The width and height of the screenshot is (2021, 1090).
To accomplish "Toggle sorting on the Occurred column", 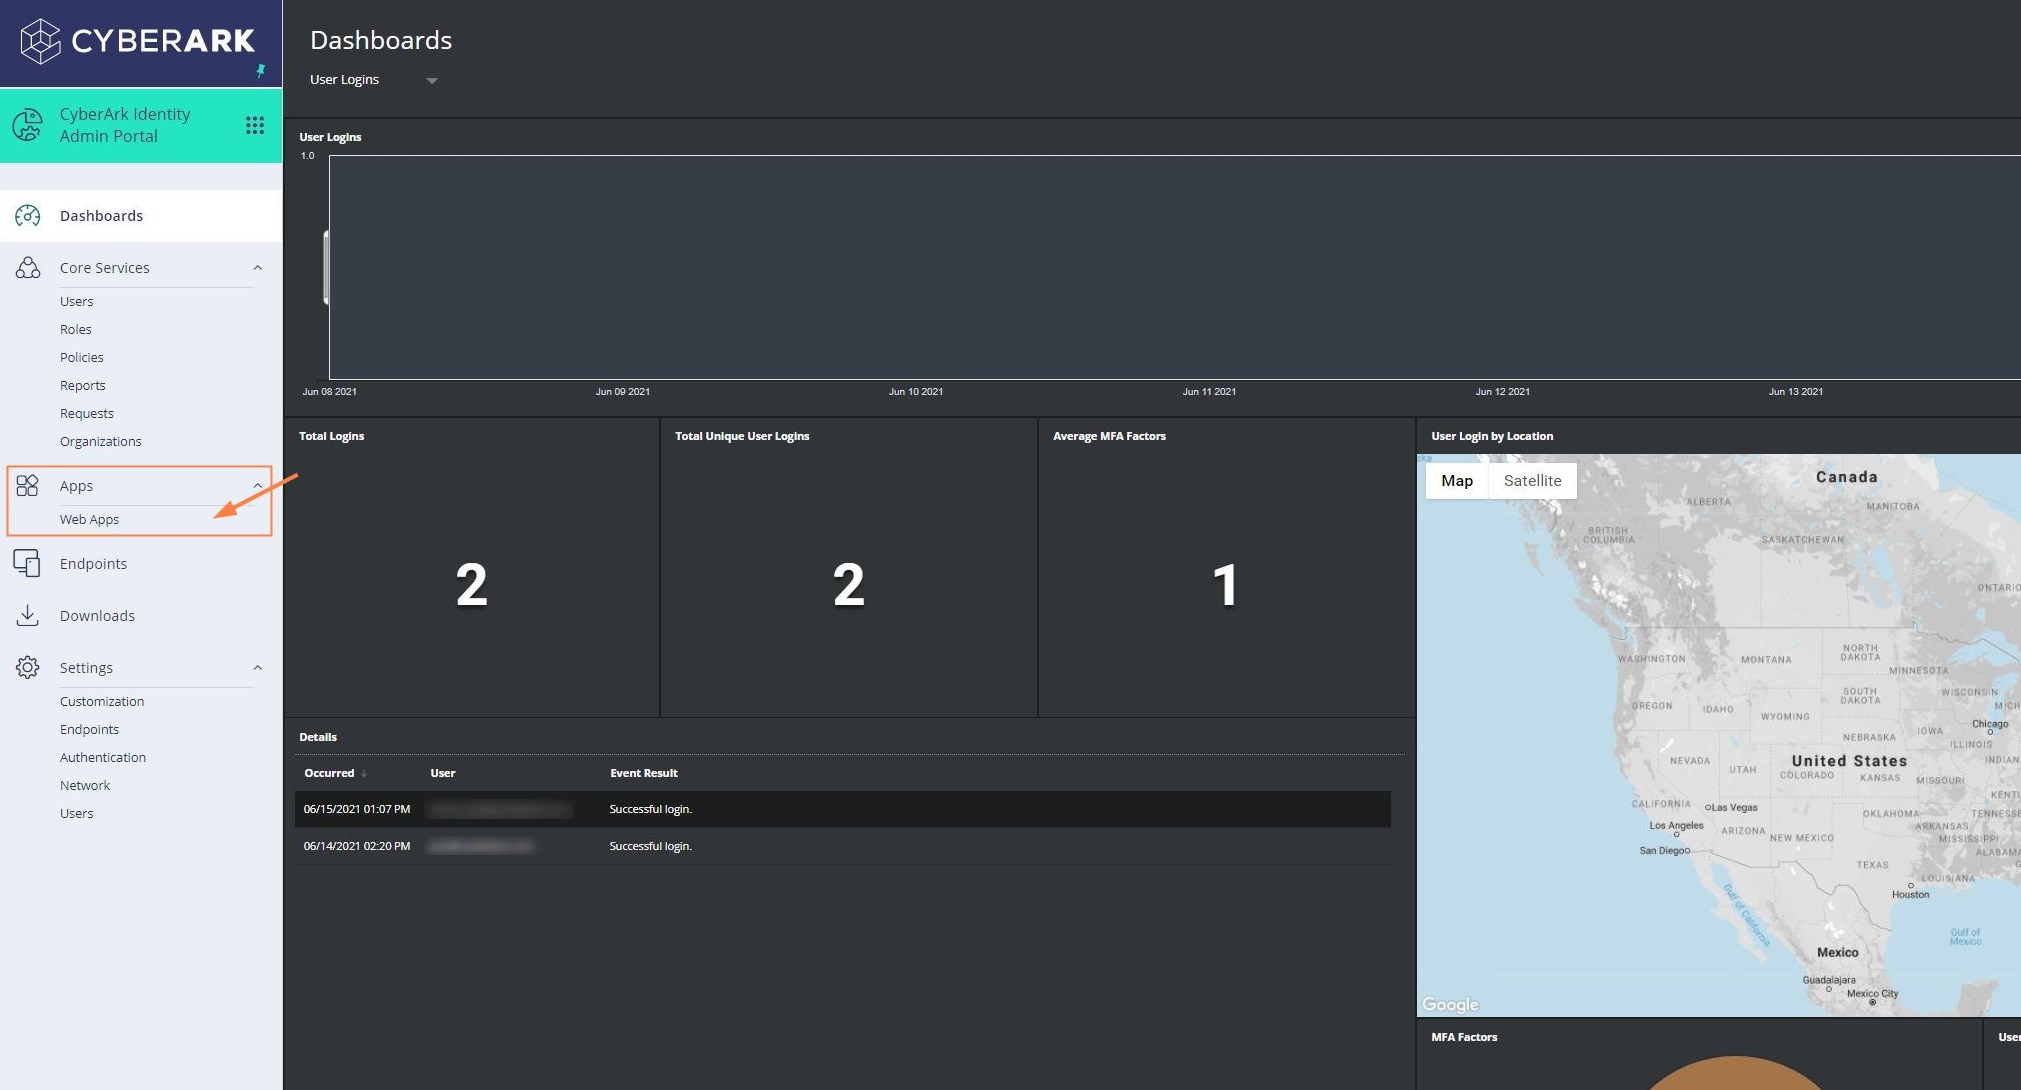I will tap(333, 772).
